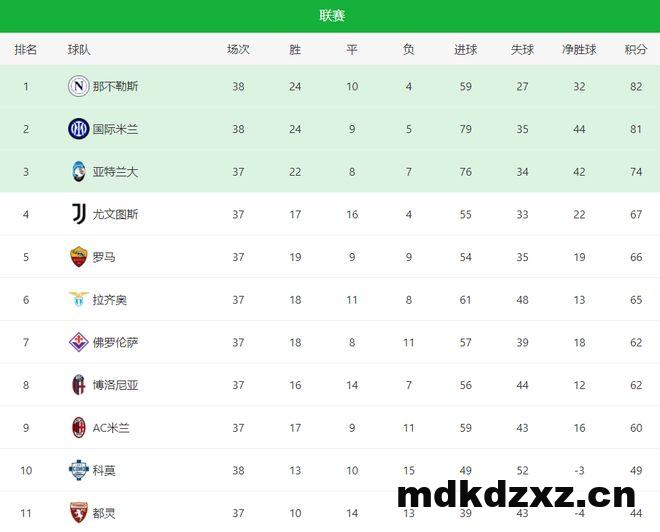Click the AC Milan badge icon

point(78,428)
